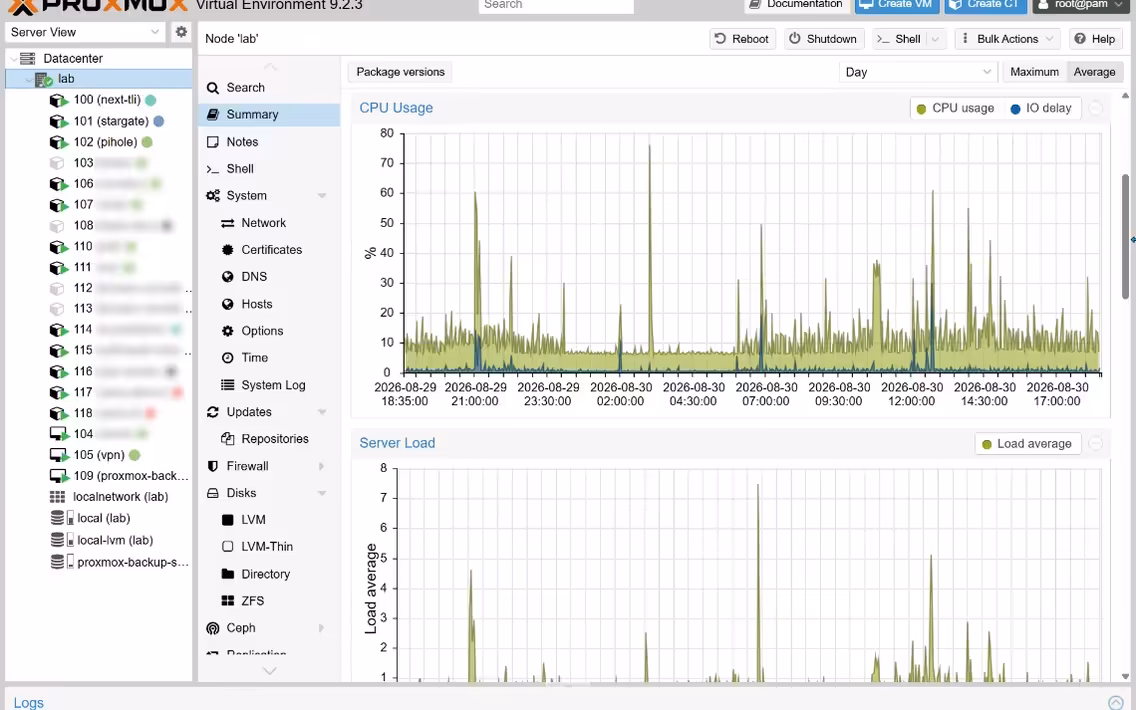This screenshot has width=1136, height=710.
Task: Toggle Load average series in legend
Action: point(1027,444)
